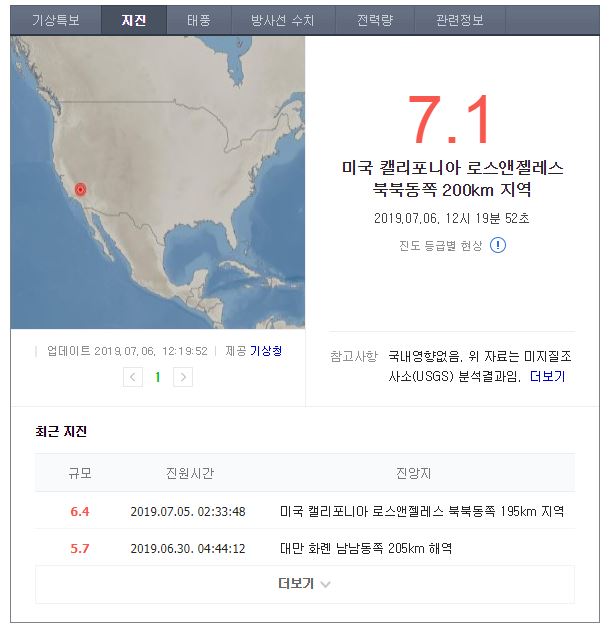Click the 참고사항 label
This screenshot has width=611, height=633.
354,356
